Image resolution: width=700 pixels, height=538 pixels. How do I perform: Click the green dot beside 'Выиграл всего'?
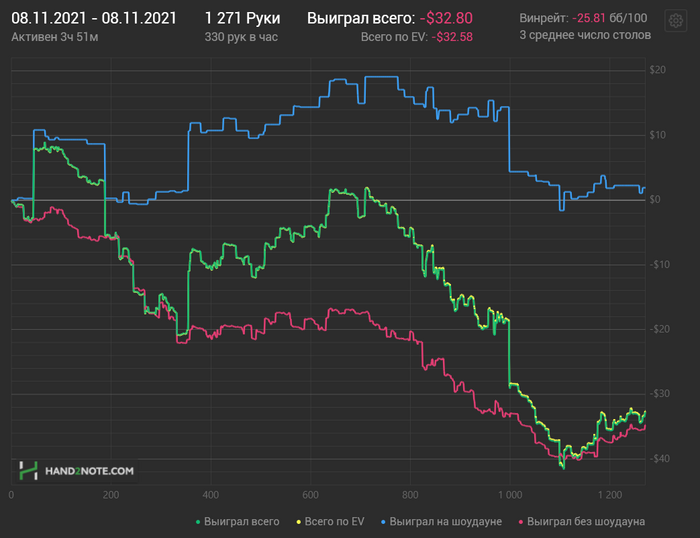pyautogui.click(x=198, y=522)
